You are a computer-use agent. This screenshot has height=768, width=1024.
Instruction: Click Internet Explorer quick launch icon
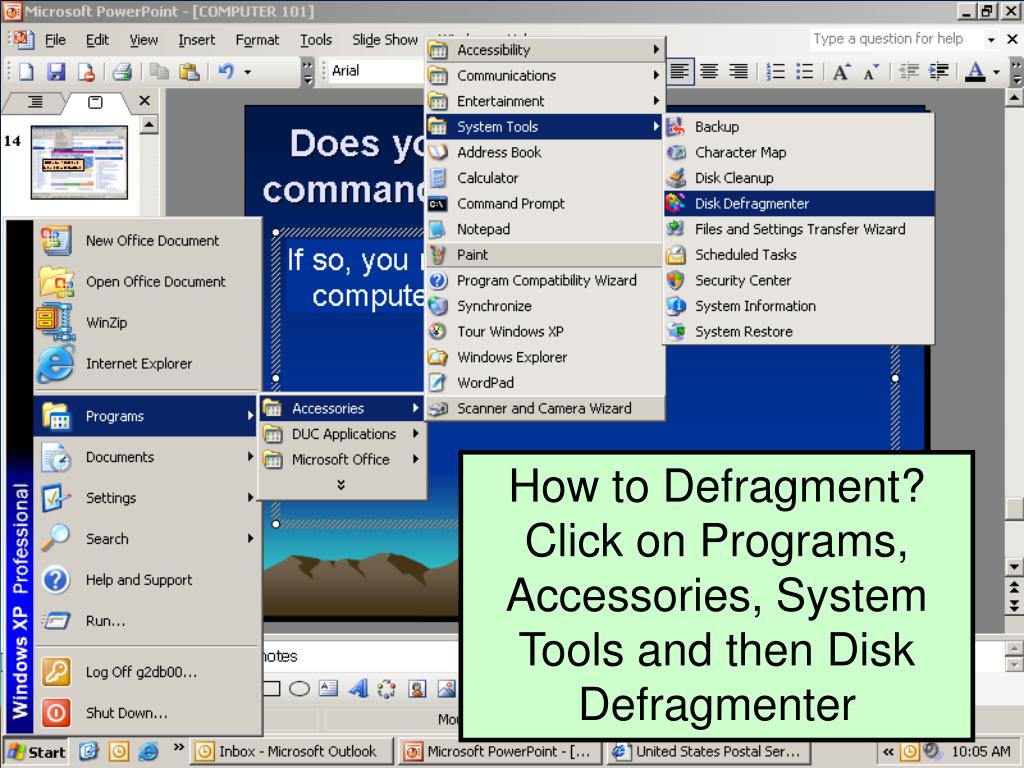pos(148,752)
